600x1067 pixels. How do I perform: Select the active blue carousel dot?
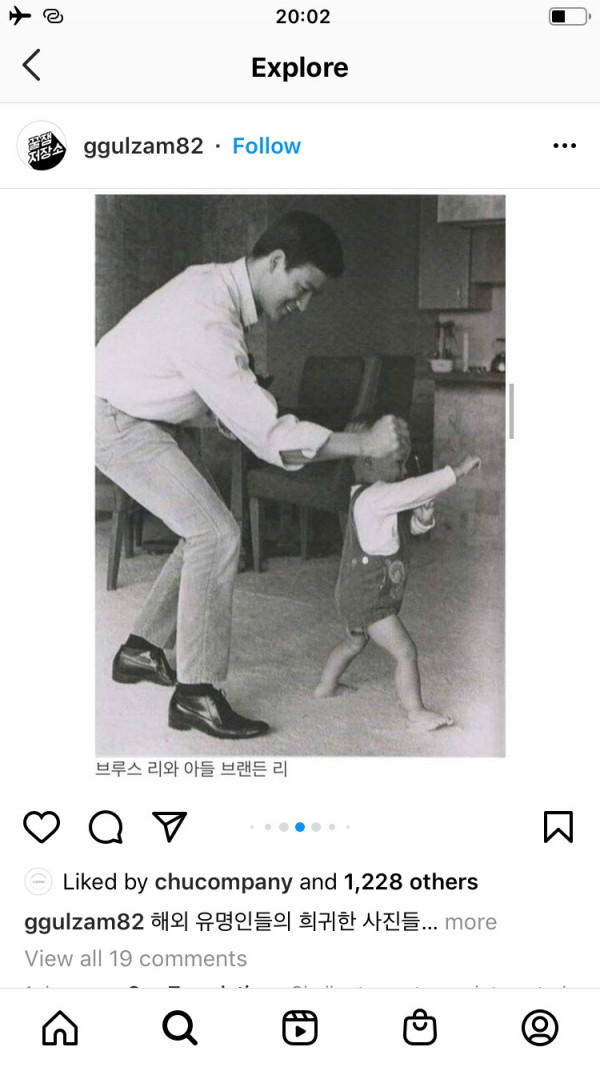[300, 827]
